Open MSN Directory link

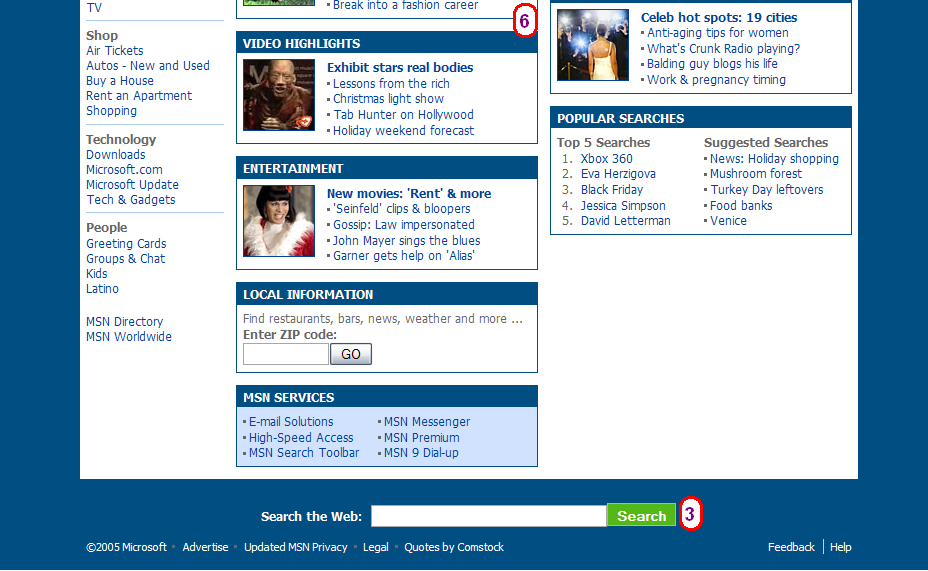pyautogui.click(x=124, y=322)
